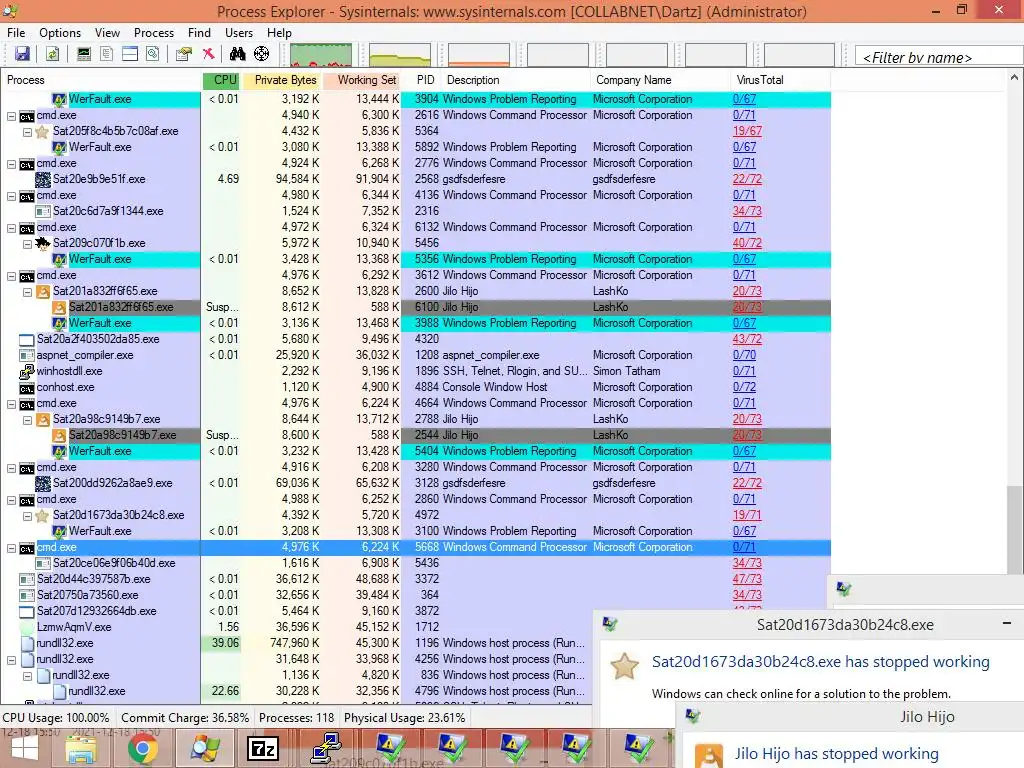Collapse the cmd.exe node with PID 2616
Image resolution: width=1024 pixels, height=768 pixels.
(x=11, y=116)
